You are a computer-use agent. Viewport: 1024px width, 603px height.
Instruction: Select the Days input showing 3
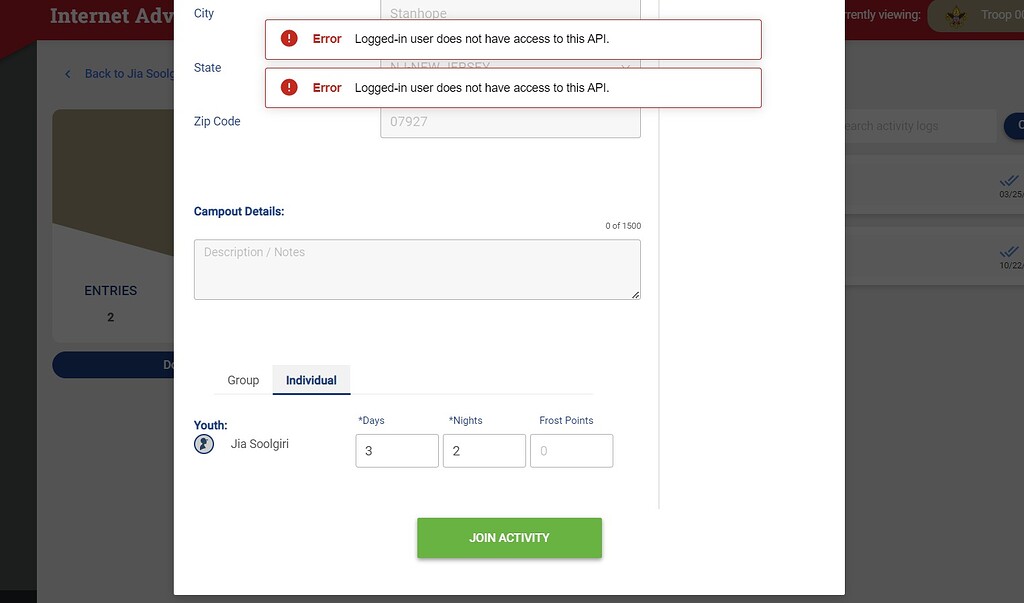[x=396, y=450]
